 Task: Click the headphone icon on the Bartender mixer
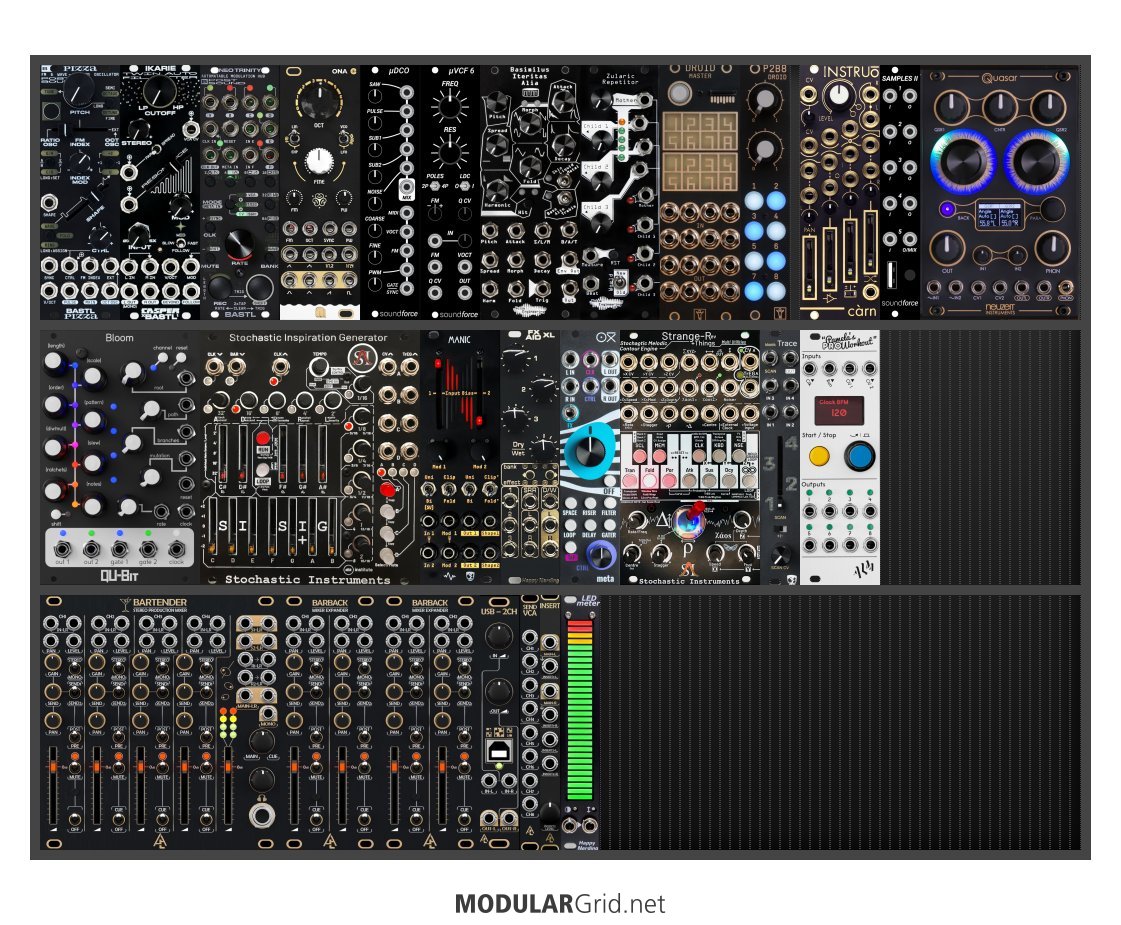point(262,798)
